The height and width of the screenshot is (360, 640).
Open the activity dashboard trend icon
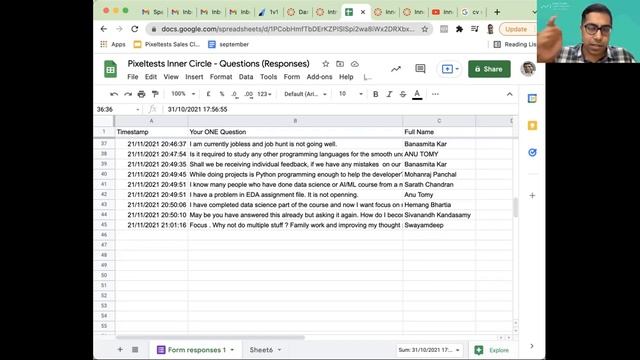coord(396,69)
